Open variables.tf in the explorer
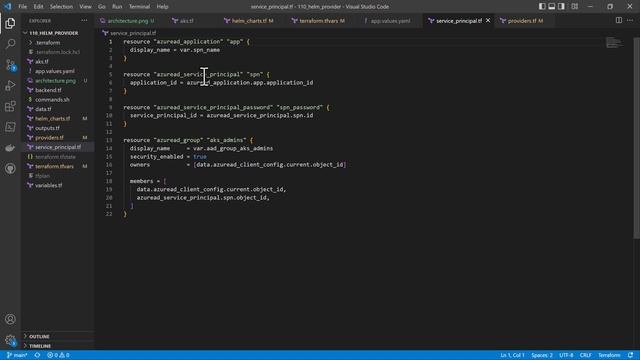The width and height of the screenshot is (640, 360). pos(49,185)
